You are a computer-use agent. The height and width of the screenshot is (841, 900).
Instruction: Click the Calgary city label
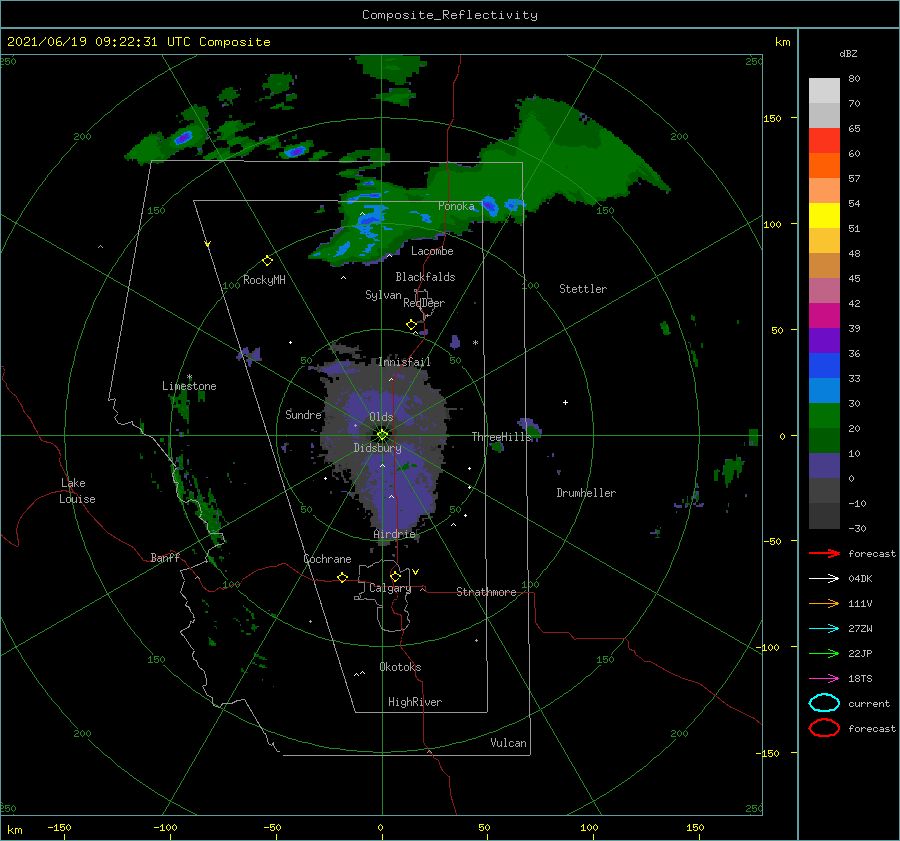click(x=390, y=588)
